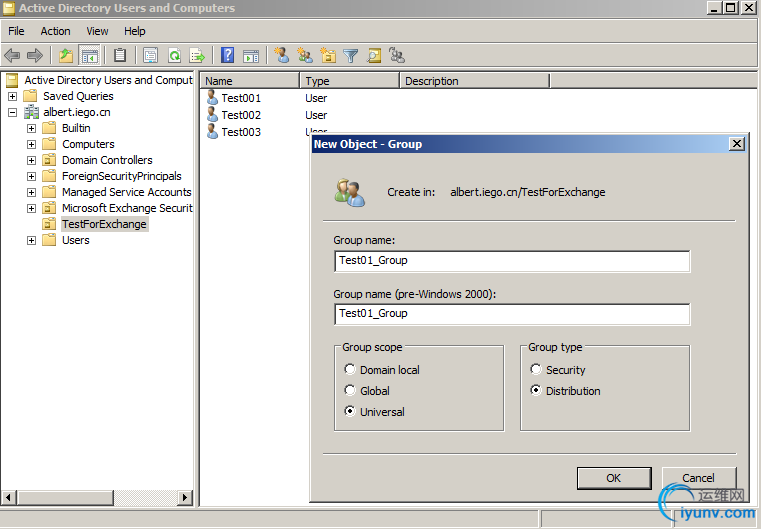The height and width of the screenshot is (529, 761).
Task: Click the user icon beside Test002
Action: point(212,114)
